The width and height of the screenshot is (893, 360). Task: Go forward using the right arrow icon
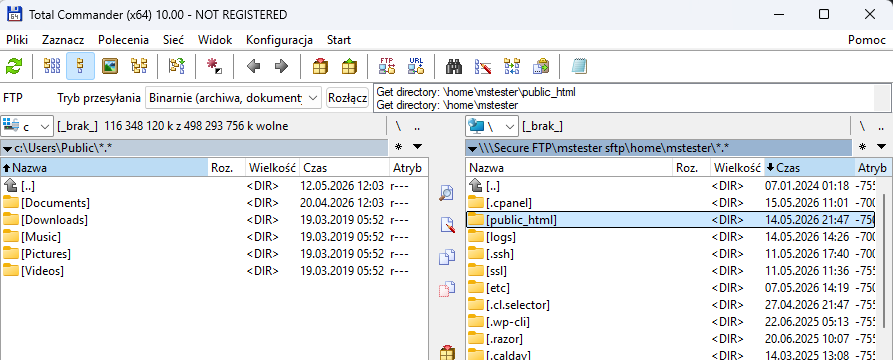[281, 66]
